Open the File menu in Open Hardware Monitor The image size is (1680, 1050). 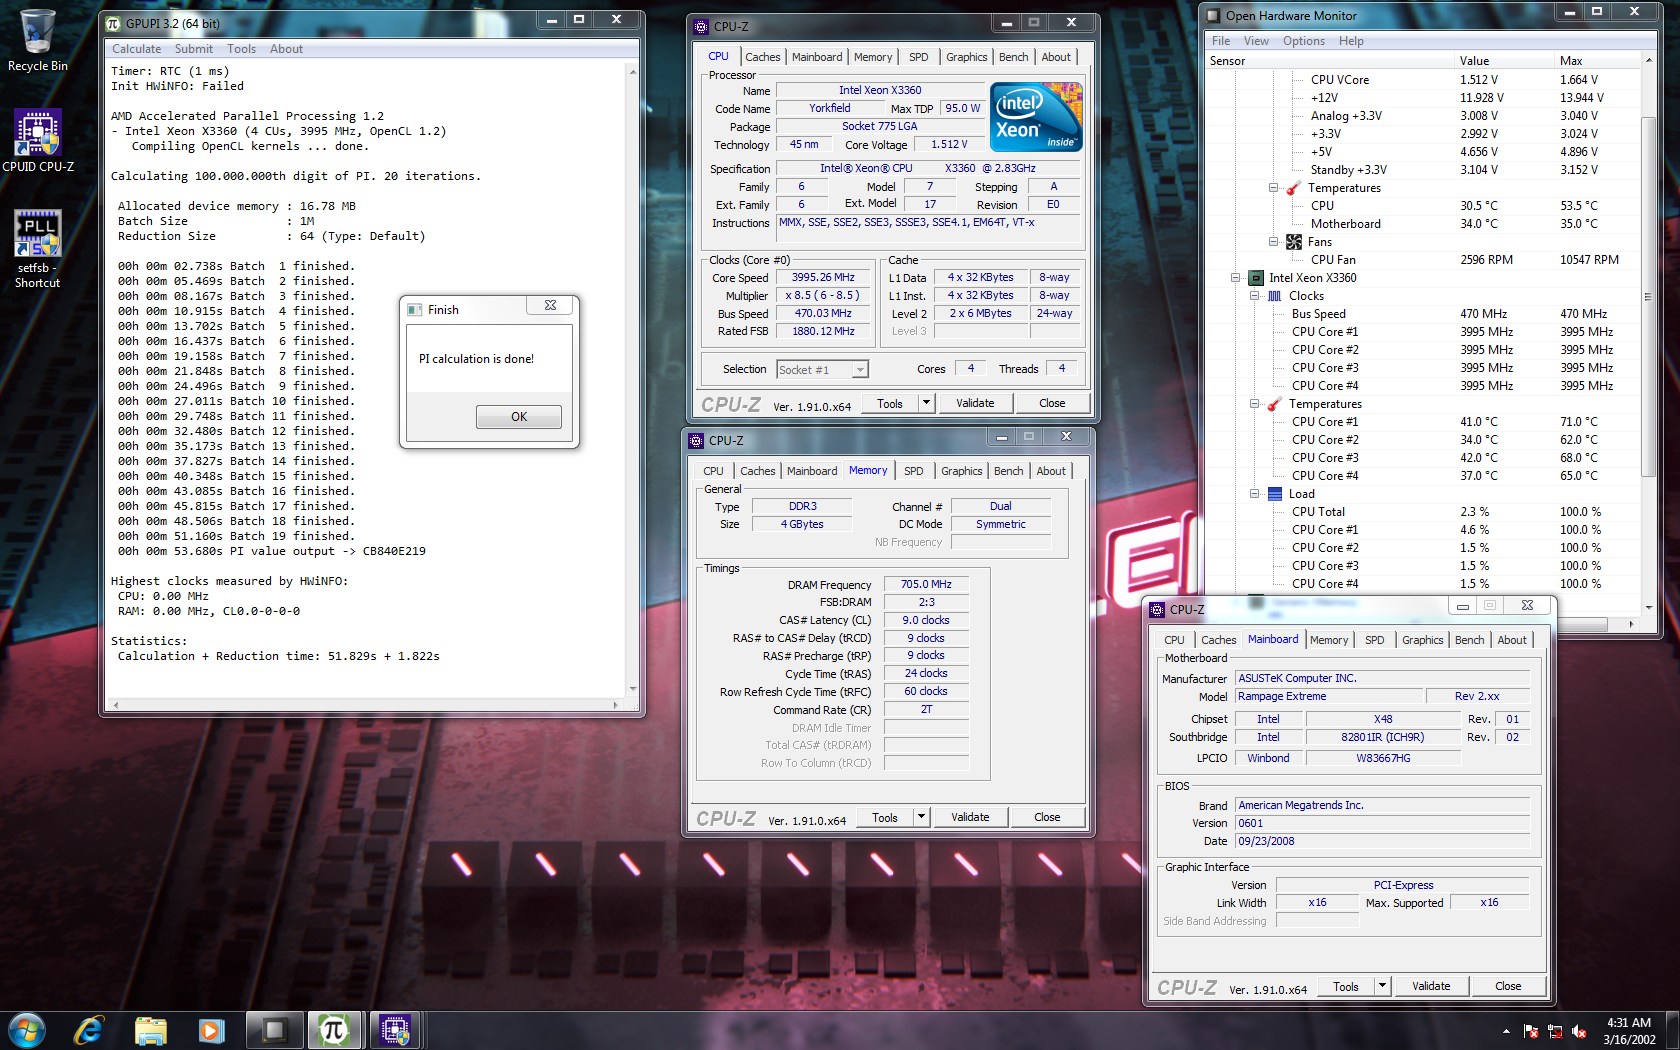(x=1221, y=41)
